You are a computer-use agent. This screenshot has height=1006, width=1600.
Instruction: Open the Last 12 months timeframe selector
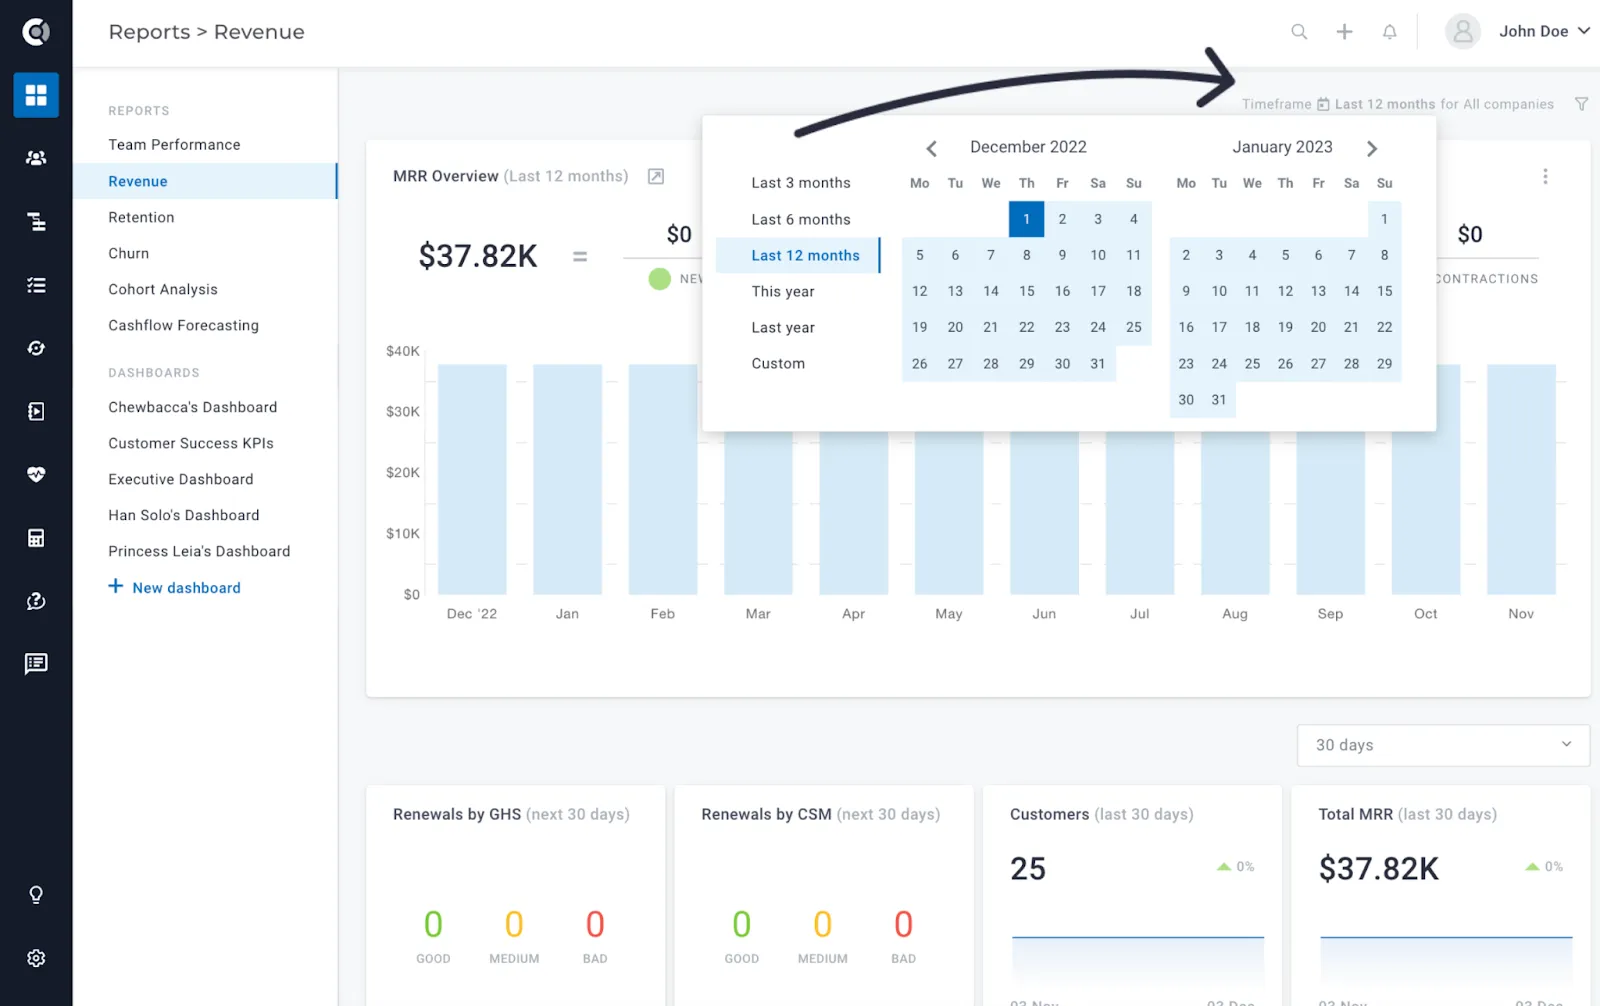pyautogui.click(x=1385, y=104)
